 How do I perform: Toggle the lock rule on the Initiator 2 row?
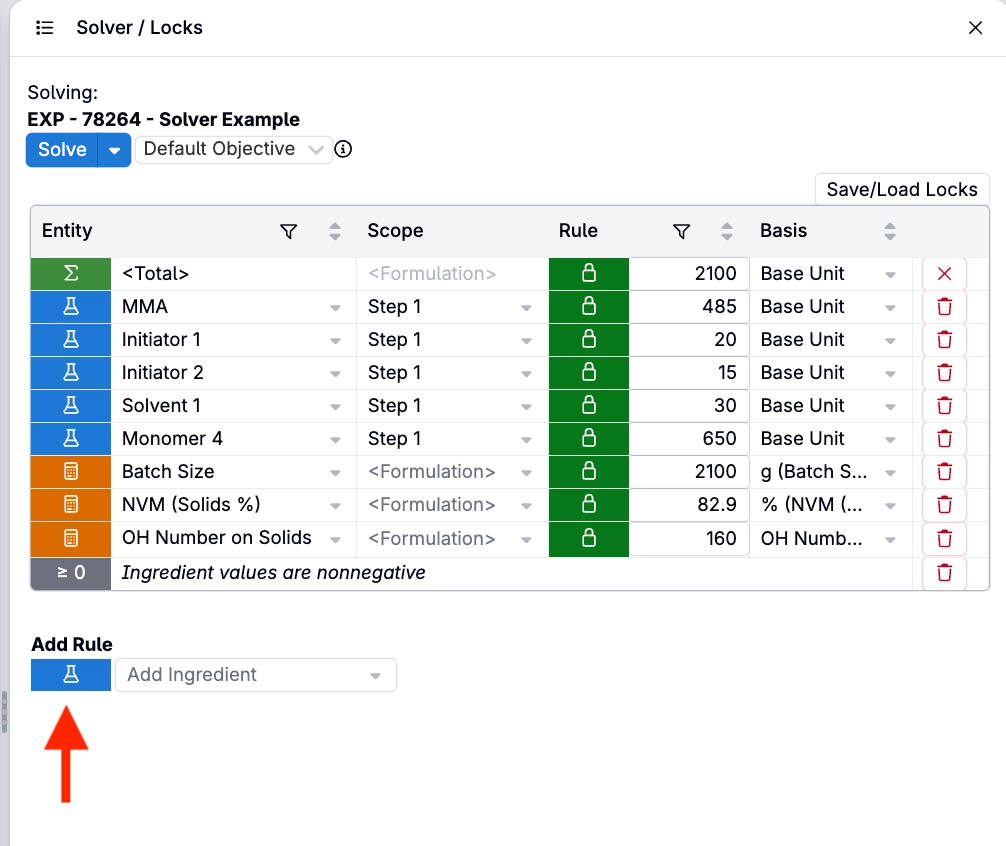pos(588,373)
